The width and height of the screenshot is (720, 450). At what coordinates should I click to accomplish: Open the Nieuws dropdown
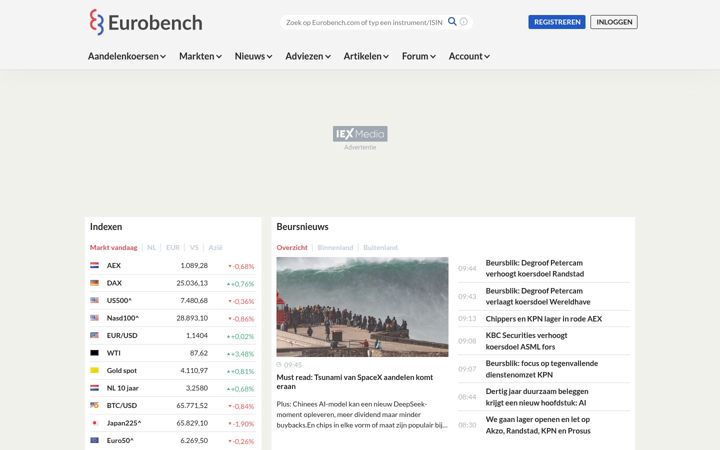pos(253,56)
